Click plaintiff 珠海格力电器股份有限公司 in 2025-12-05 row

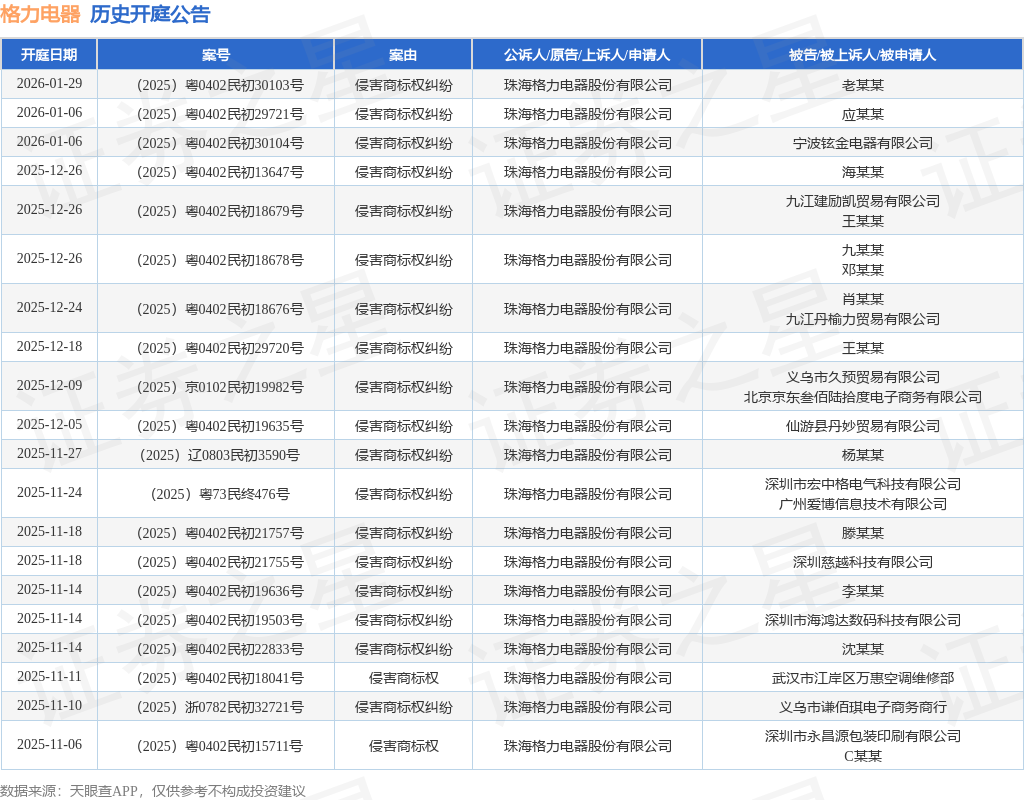pyautogui.click(x=587, y=426)
